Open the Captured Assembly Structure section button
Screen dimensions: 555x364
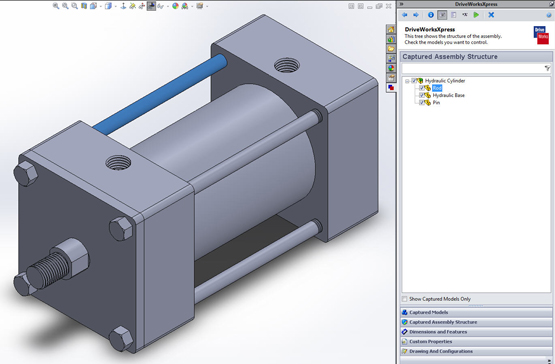pos(476,322)
